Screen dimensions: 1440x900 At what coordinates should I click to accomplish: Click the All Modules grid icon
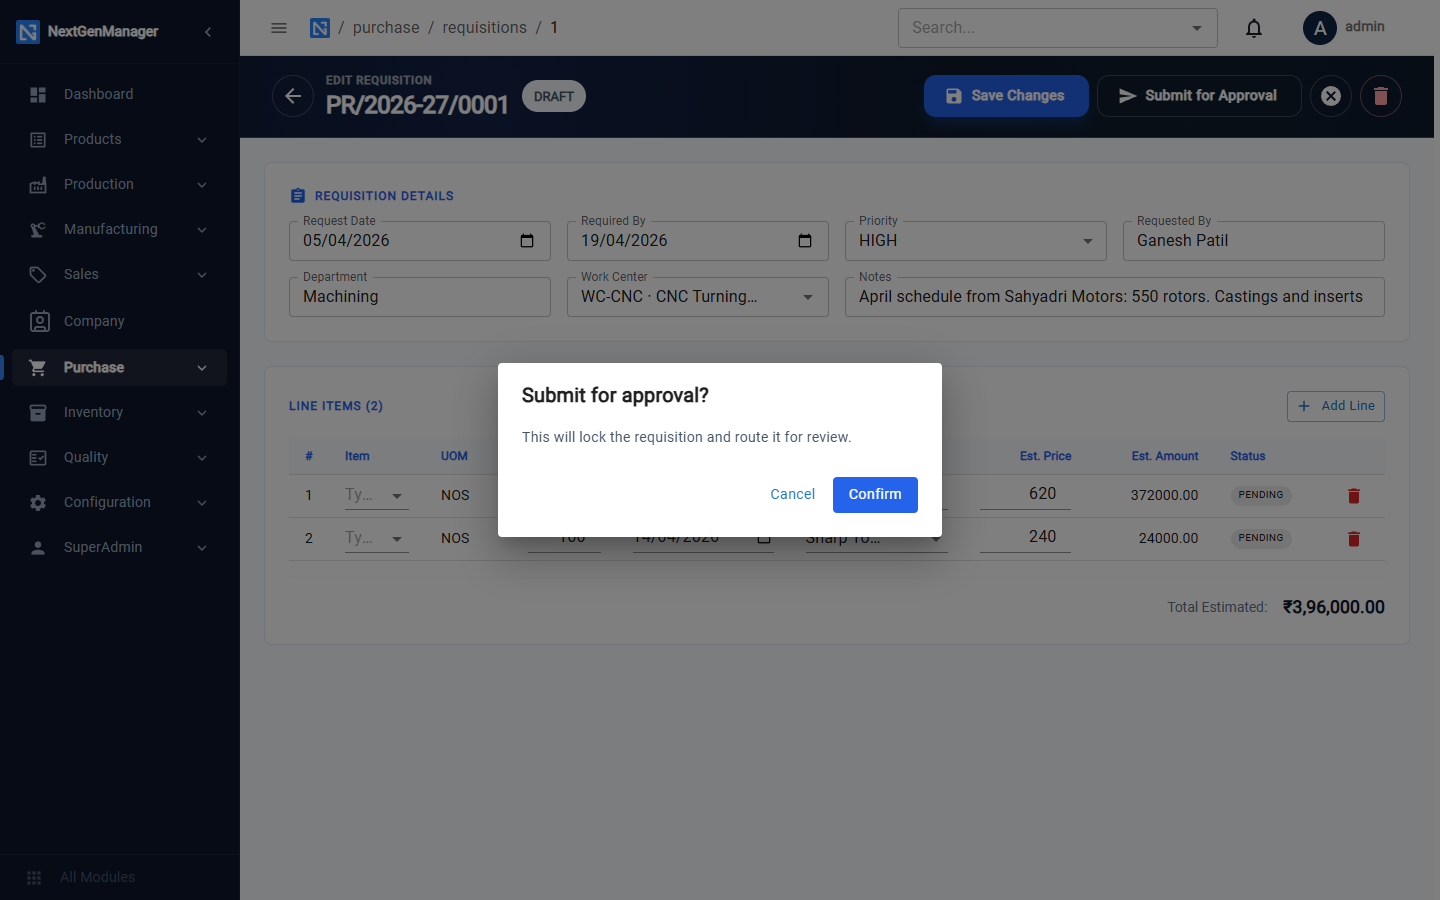[34, 878]
